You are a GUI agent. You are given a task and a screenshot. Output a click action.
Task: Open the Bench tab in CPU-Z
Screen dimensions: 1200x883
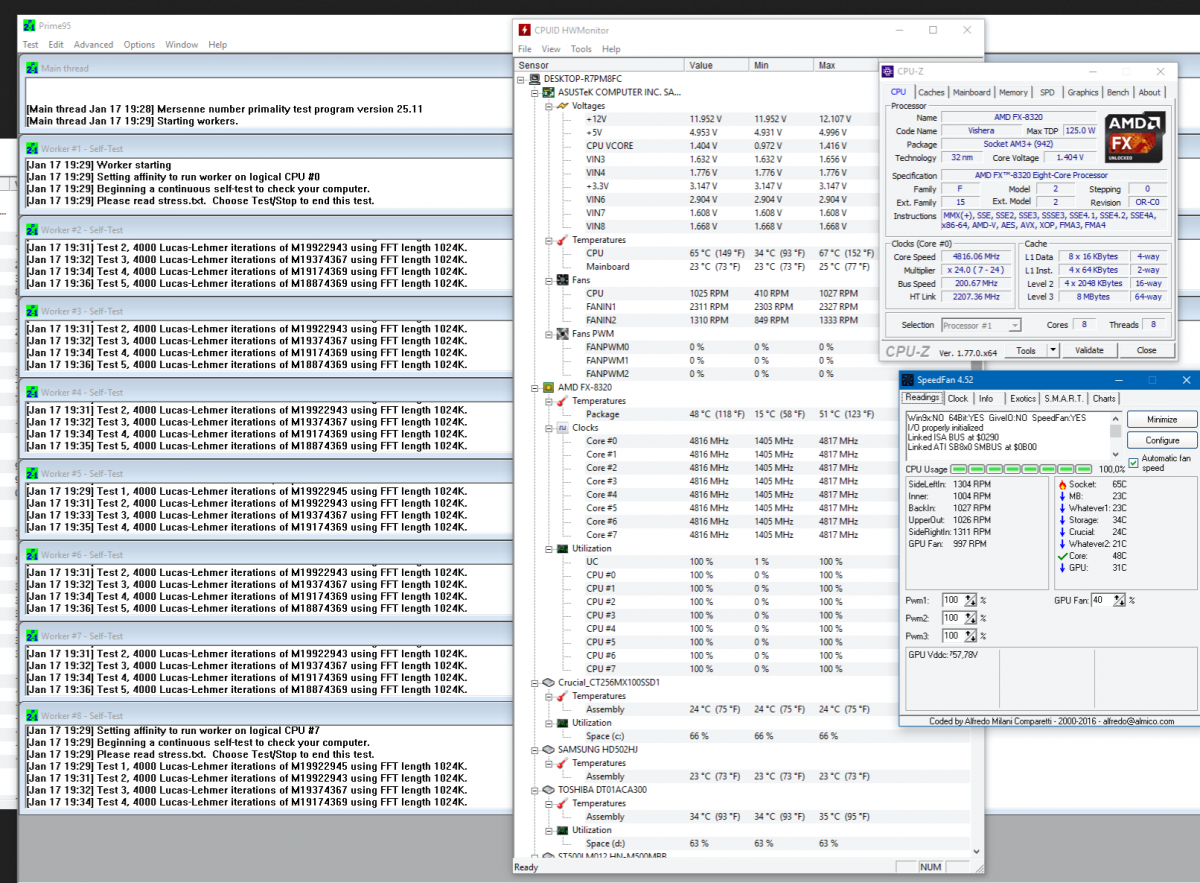(1118, 92)
